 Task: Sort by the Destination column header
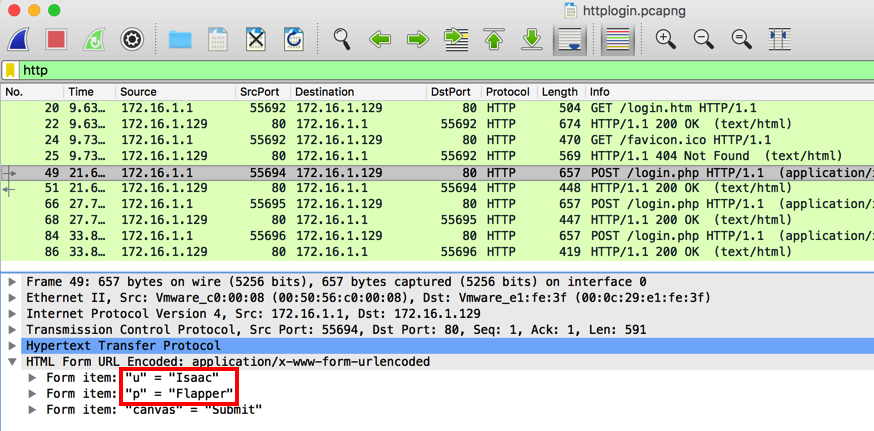(358, 92)
